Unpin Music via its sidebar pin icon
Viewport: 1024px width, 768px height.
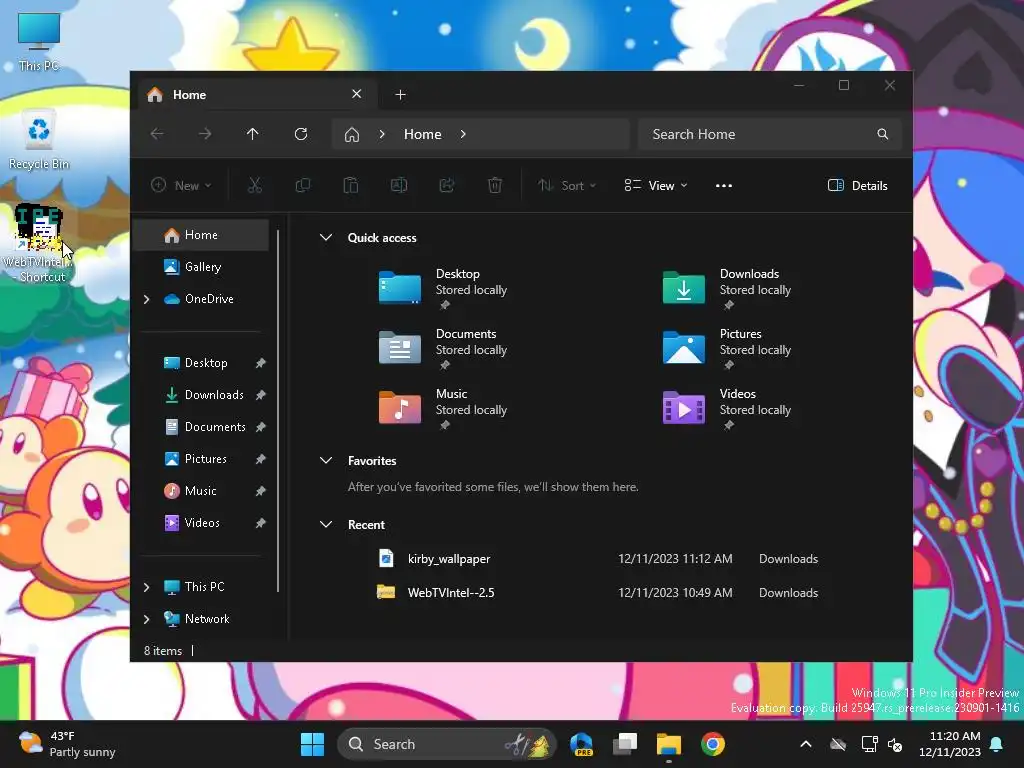(261, 491)
